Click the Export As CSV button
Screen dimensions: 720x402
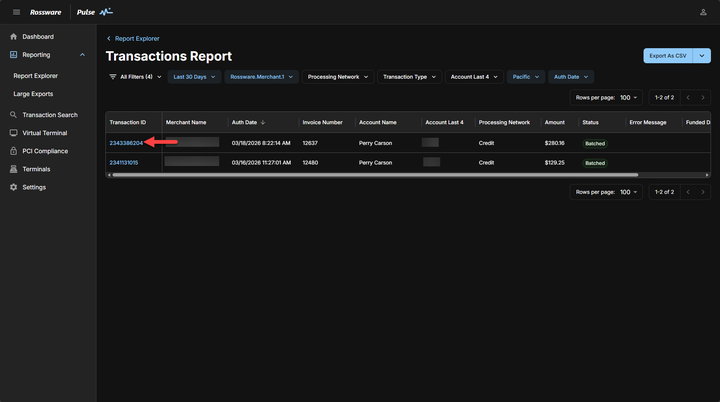tap(668, 56)
